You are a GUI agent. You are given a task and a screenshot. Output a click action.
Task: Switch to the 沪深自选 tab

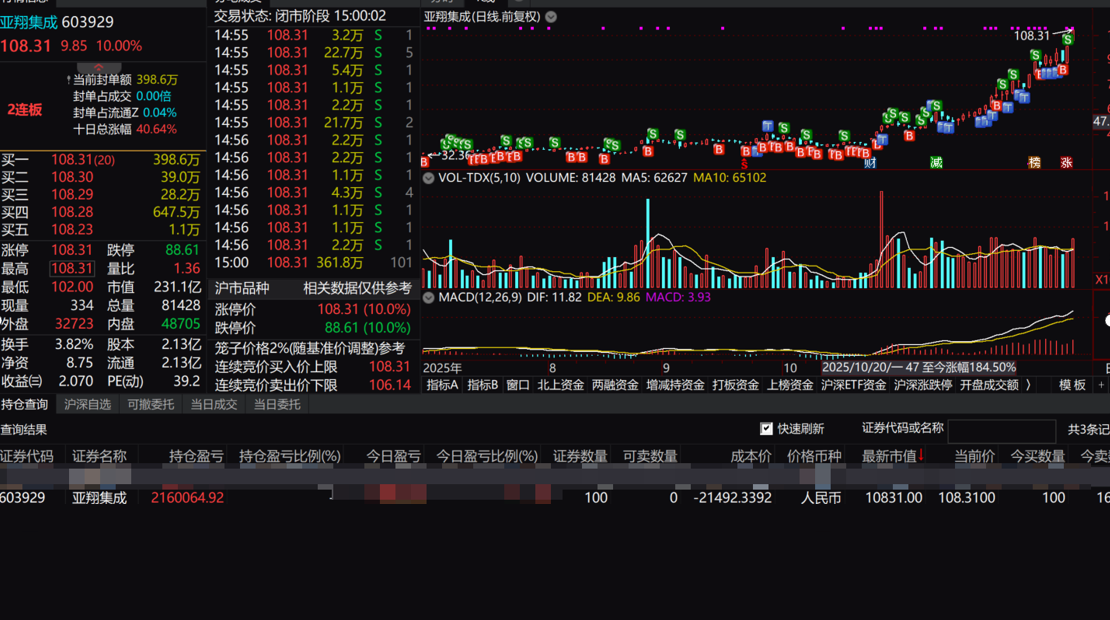click(x=88, y=405)
